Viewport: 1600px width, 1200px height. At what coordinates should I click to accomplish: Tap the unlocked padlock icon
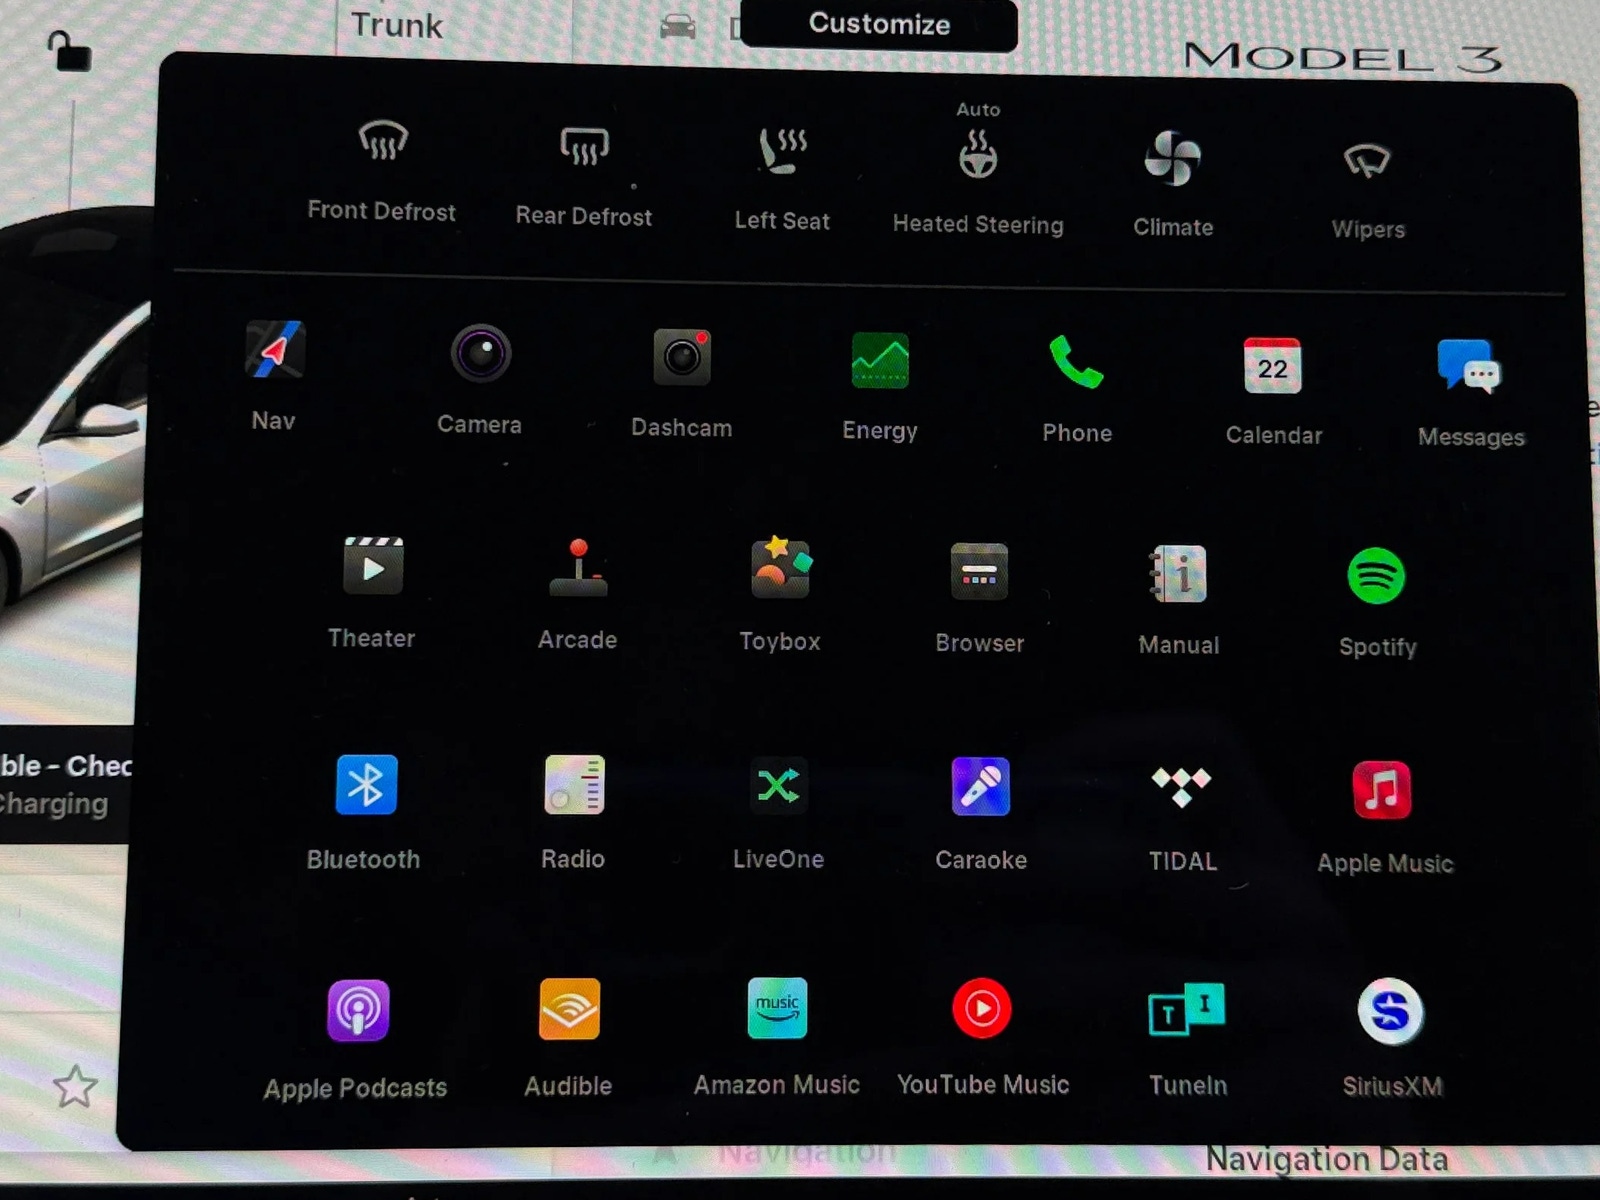click(69, 51)
